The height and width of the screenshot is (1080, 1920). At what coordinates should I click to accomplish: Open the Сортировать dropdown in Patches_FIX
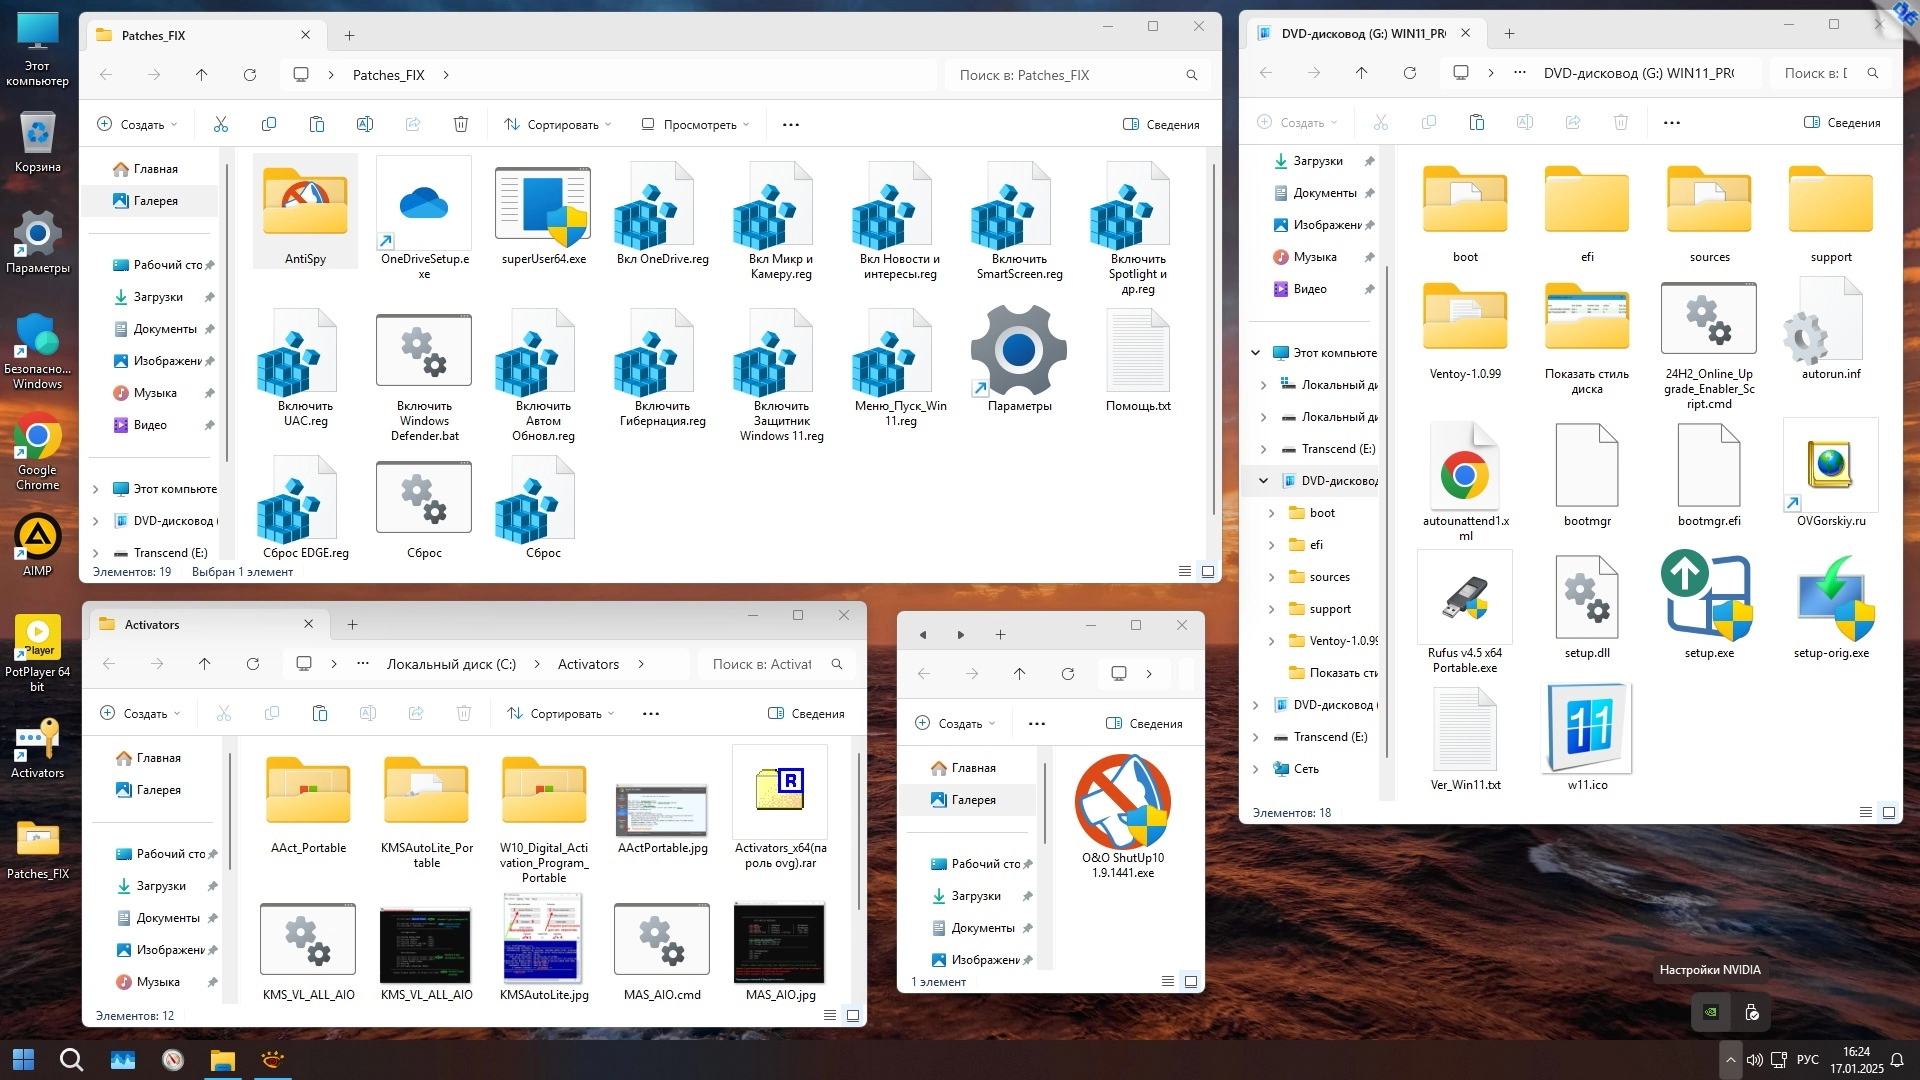557,124
